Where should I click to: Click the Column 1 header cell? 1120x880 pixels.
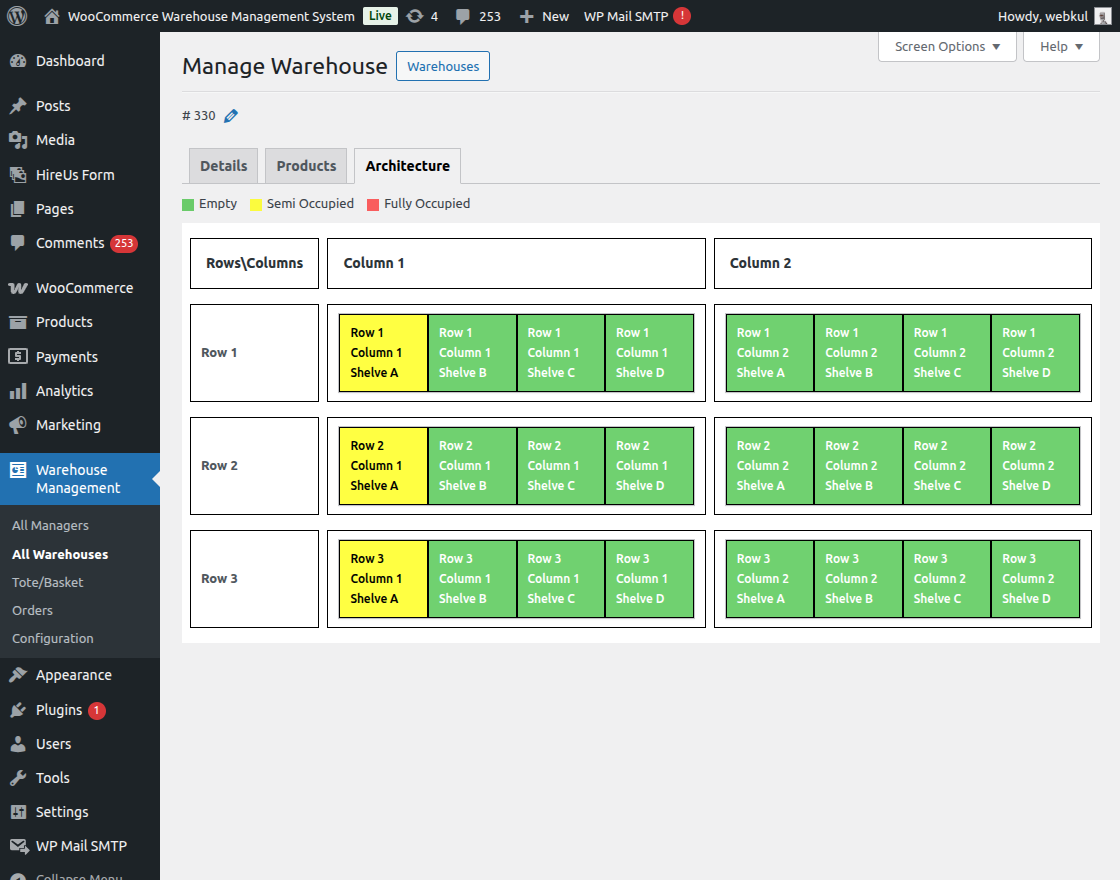click(x=516, y=264)
